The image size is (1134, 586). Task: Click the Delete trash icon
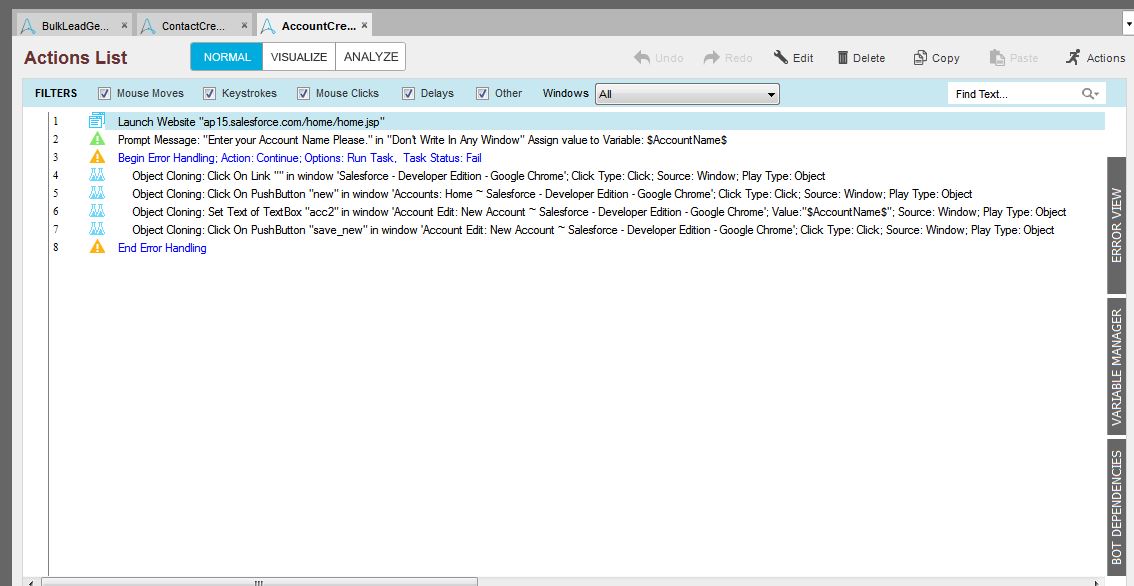click(843, 58)
